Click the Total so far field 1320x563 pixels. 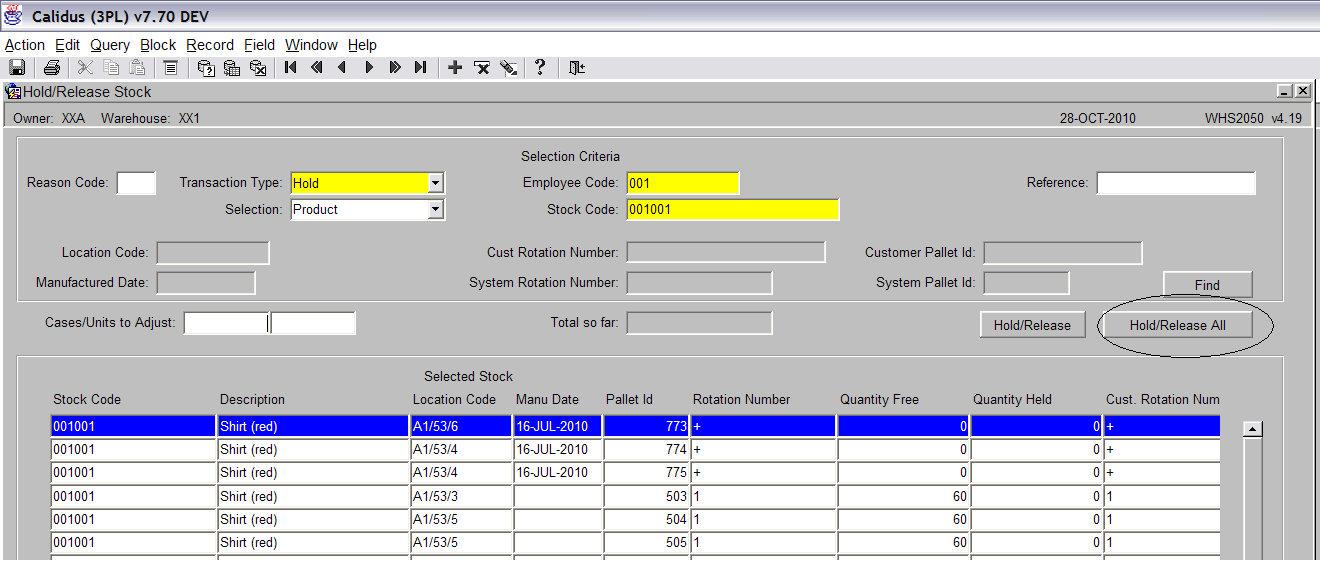[x=699, y=323]
